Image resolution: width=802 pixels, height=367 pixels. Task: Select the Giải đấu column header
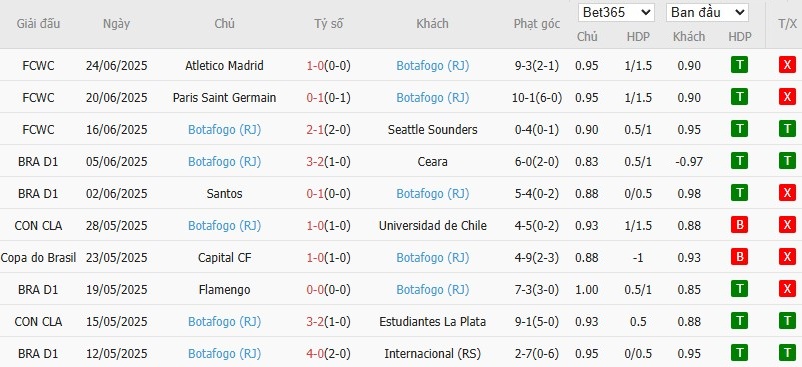click(38, 24)
